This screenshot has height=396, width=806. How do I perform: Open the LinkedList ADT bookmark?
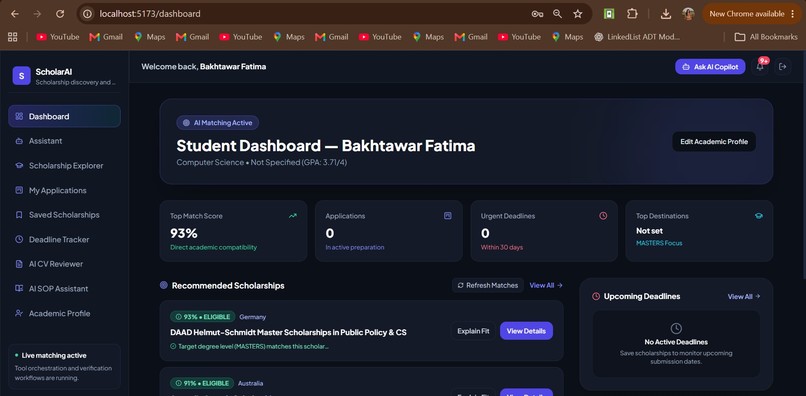click(x=636, y=37)
